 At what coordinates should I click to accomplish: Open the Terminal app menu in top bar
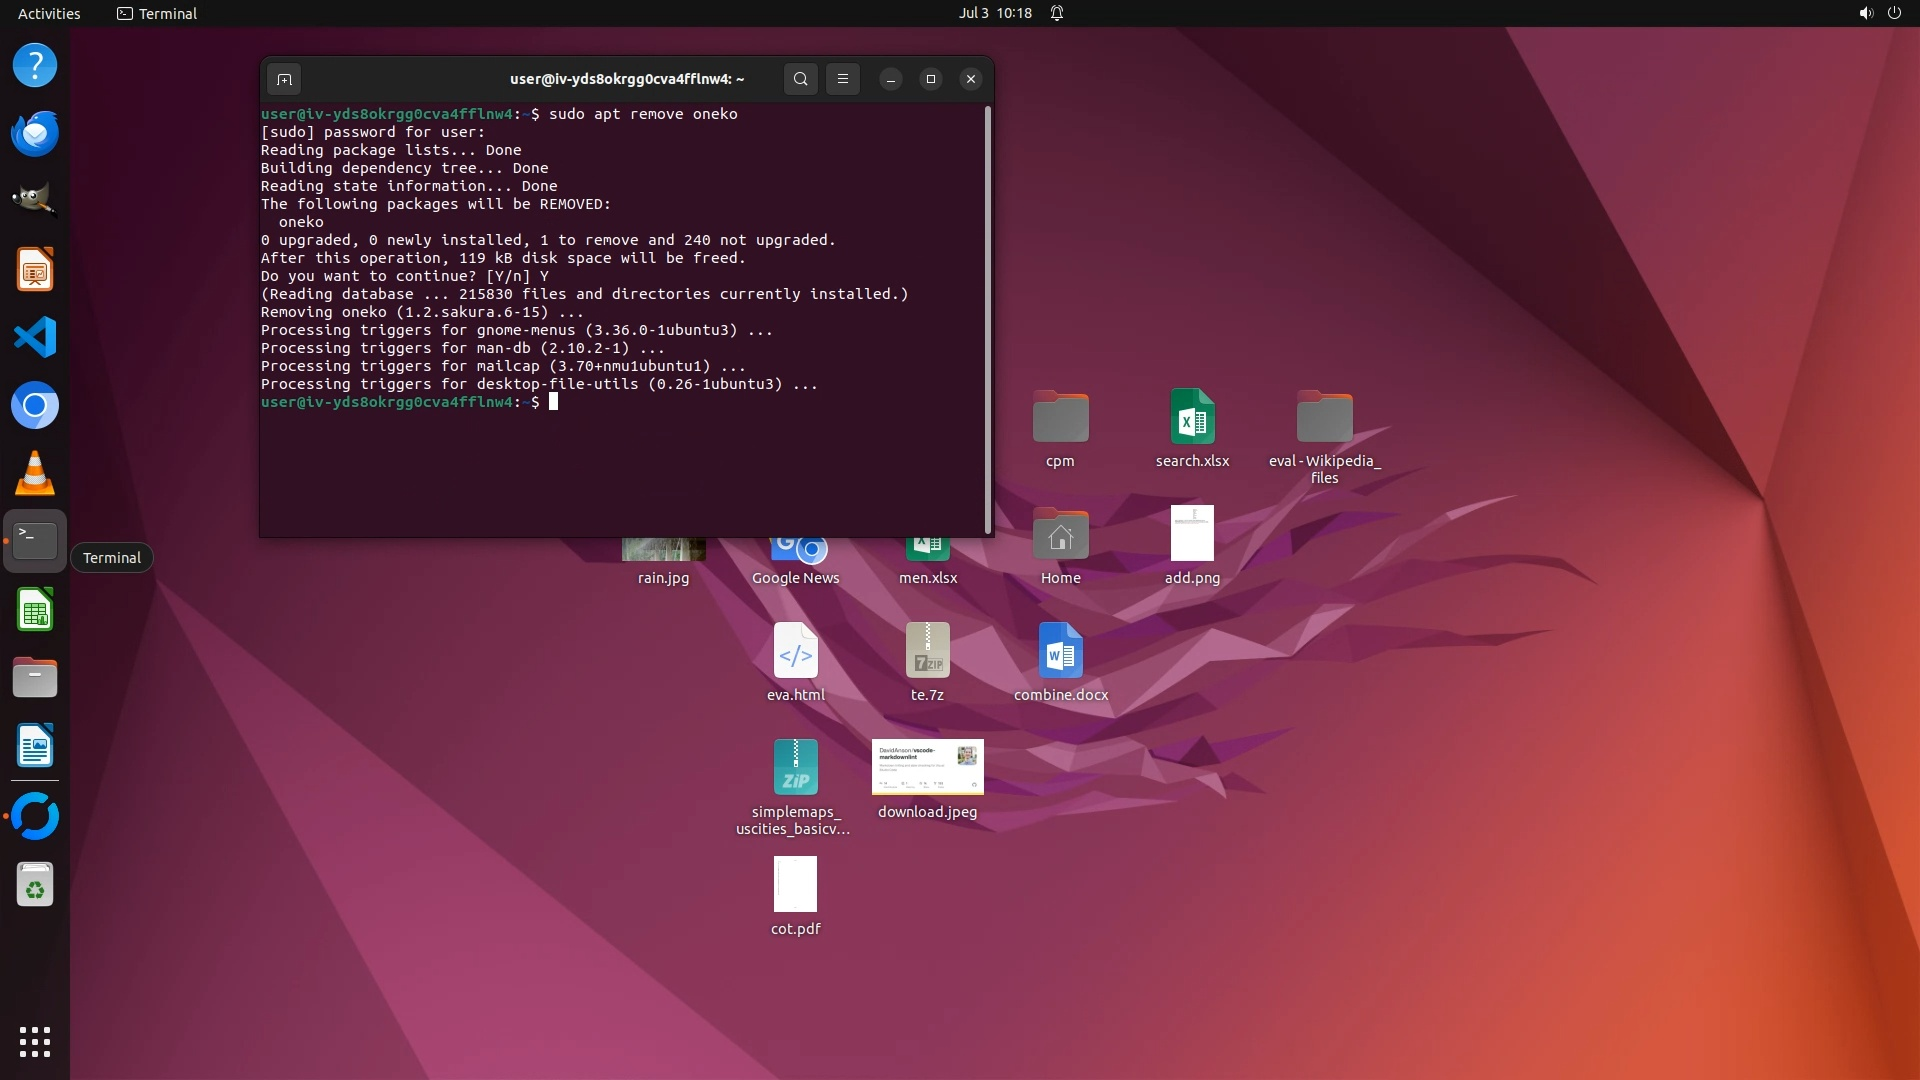[x=157, y=13]
